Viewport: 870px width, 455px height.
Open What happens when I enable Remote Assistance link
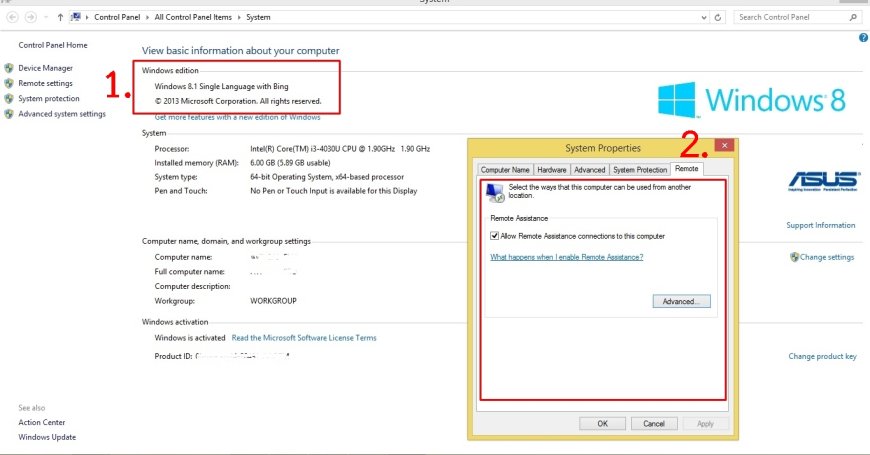pos(566,257)
